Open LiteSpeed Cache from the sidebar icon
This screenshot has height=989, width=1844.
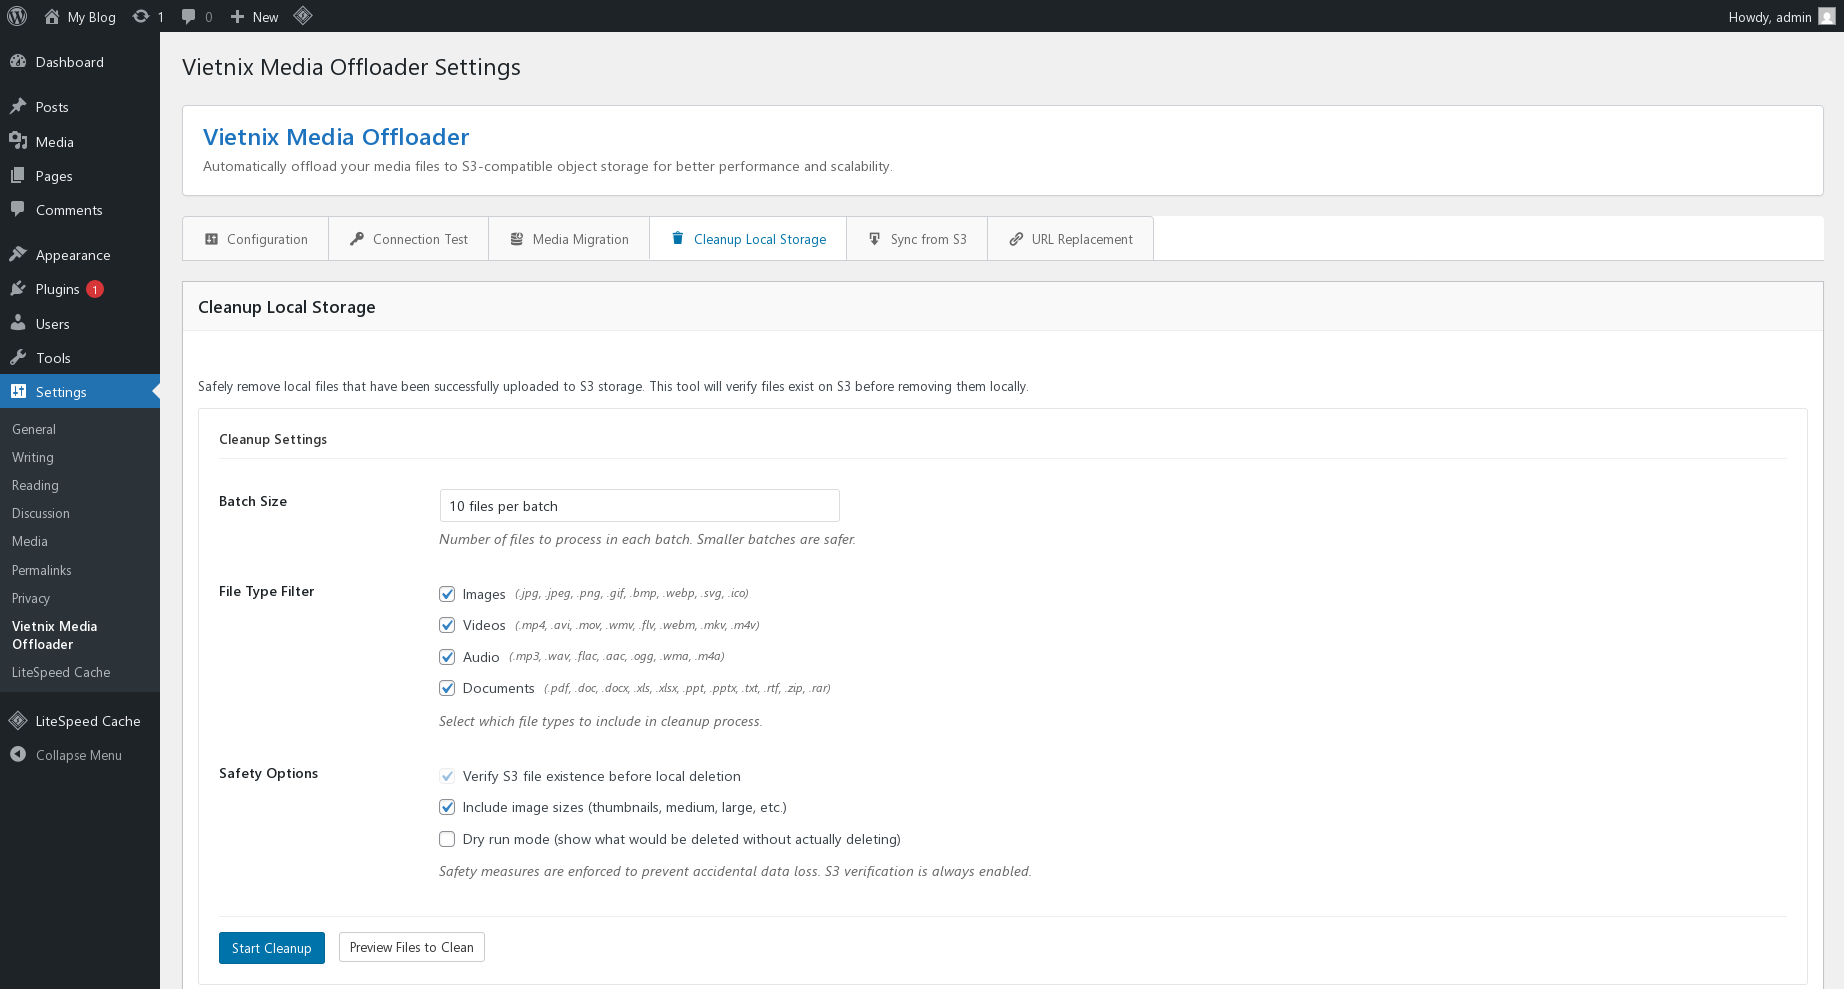(17, 720)
